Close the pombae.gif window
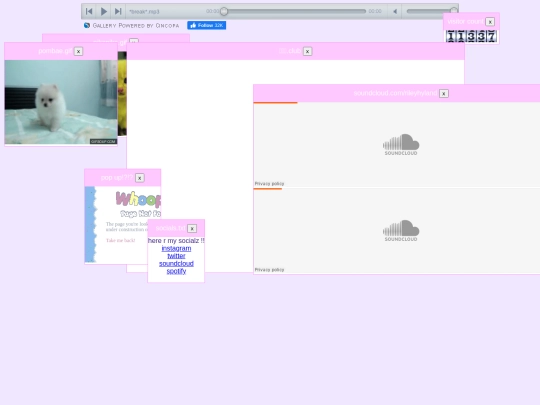Viewport: 540px width, 405px height. (x=78, y=51)
